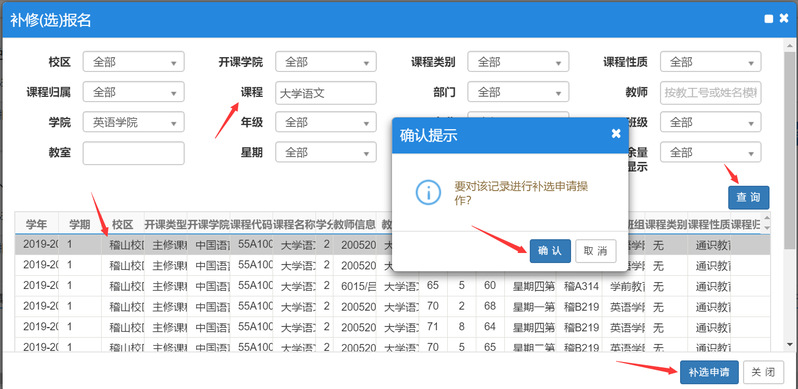
Task: Open the 校区 dropdown
Action: 133,62
